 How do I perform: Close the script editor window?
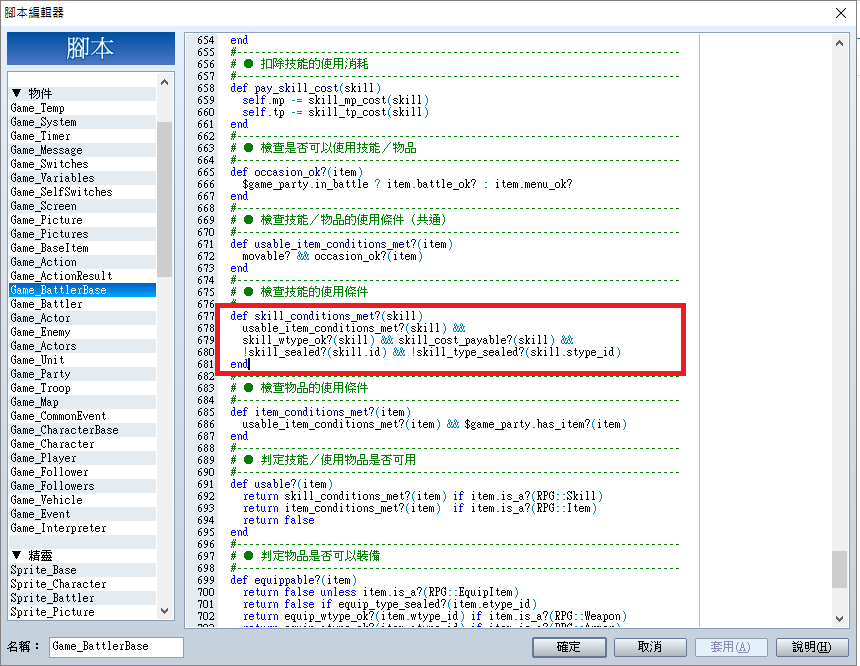tap(840, 13)
